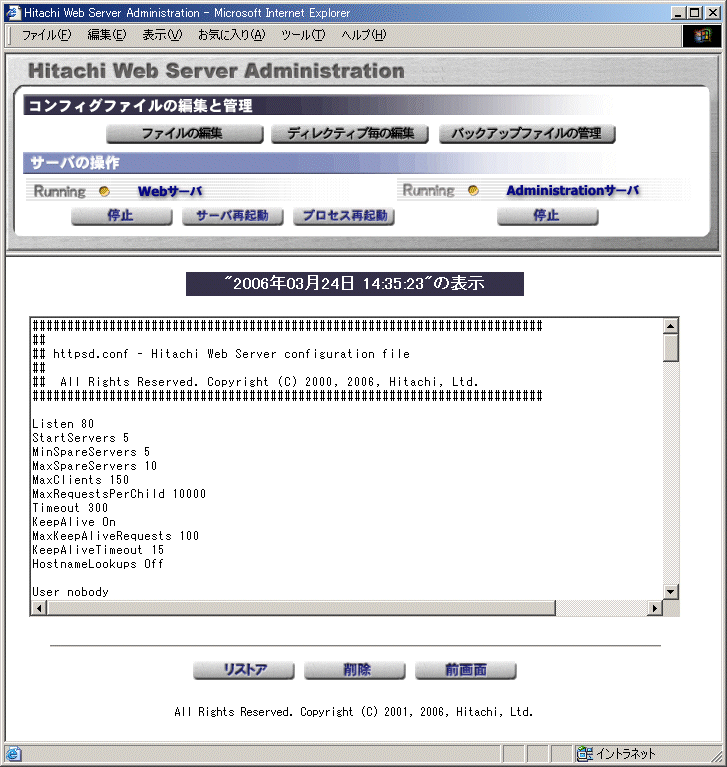The width and height of the screenshot is (727, 767).
Task: Open バックアップファイルの管理
Action: click(x=527, y=134)
